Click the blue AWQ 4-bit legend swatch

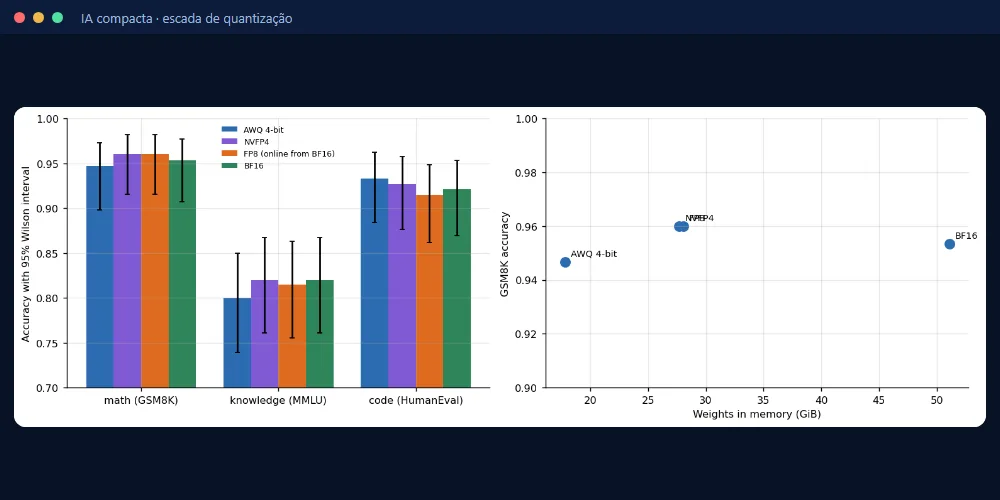pyautogui.click(x=230, y=130)
